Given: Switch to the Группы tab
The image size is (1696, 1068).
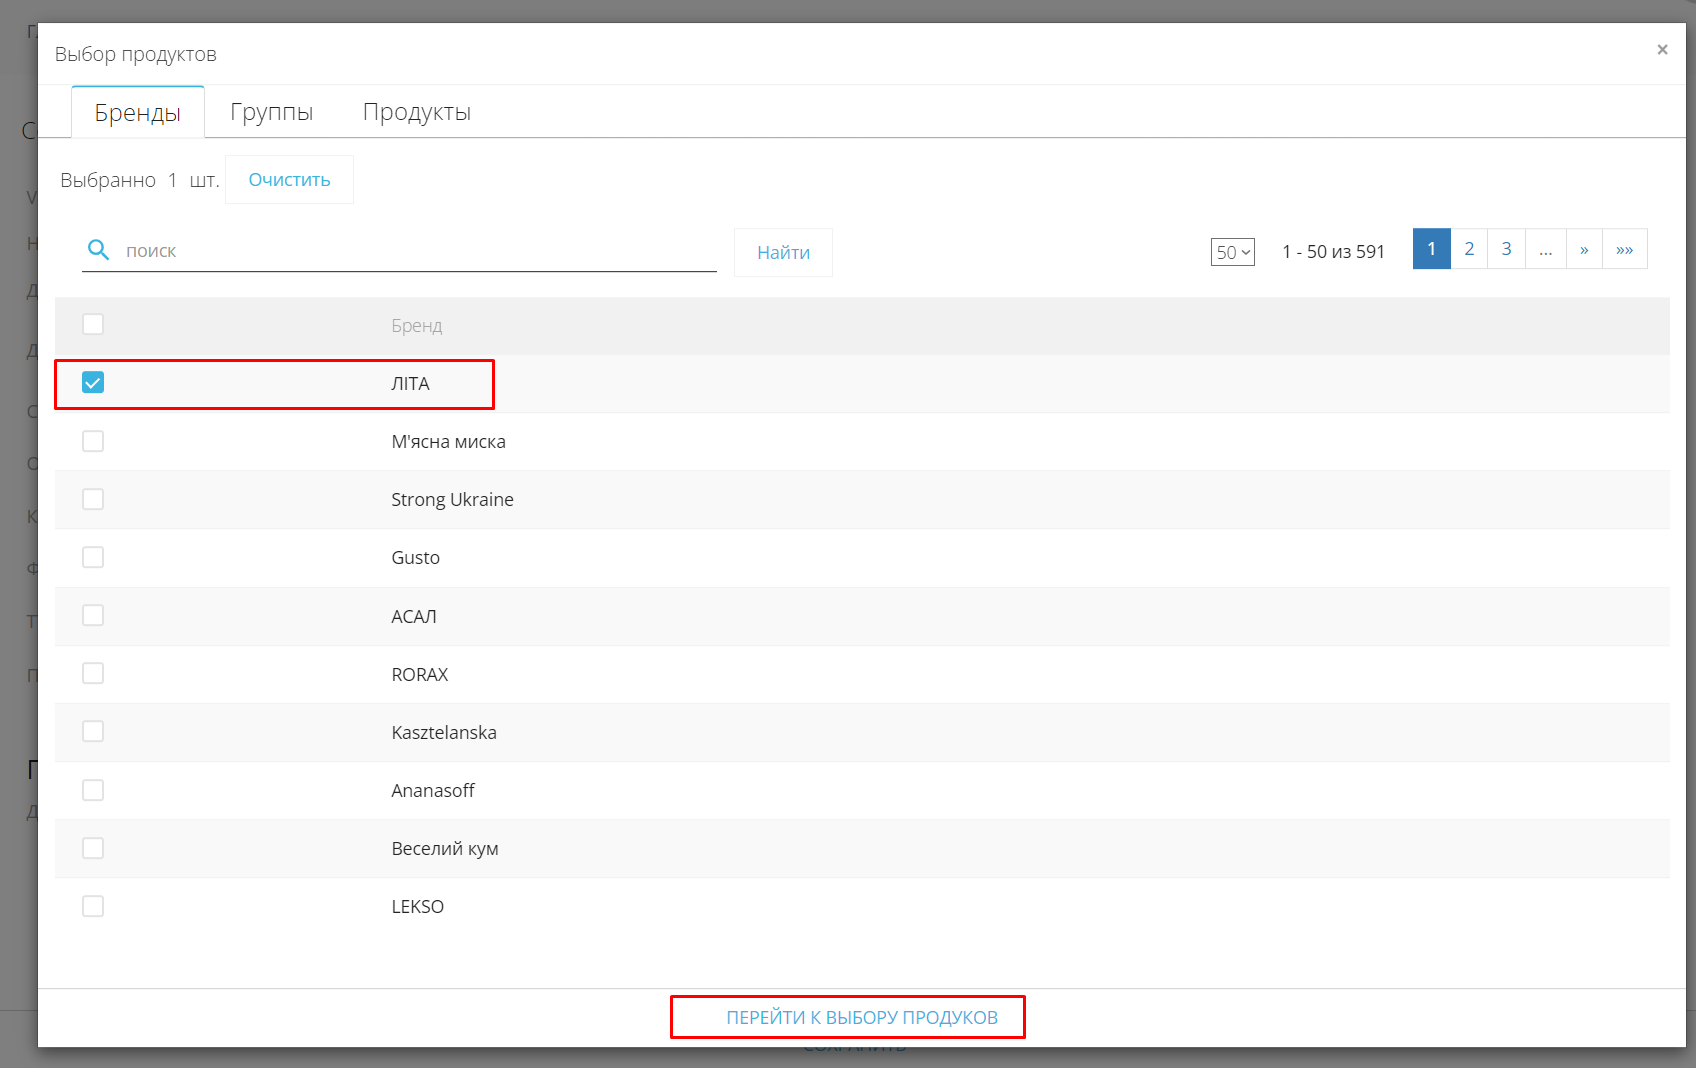Looking at the screenshot, I should (x=272, y=112).
